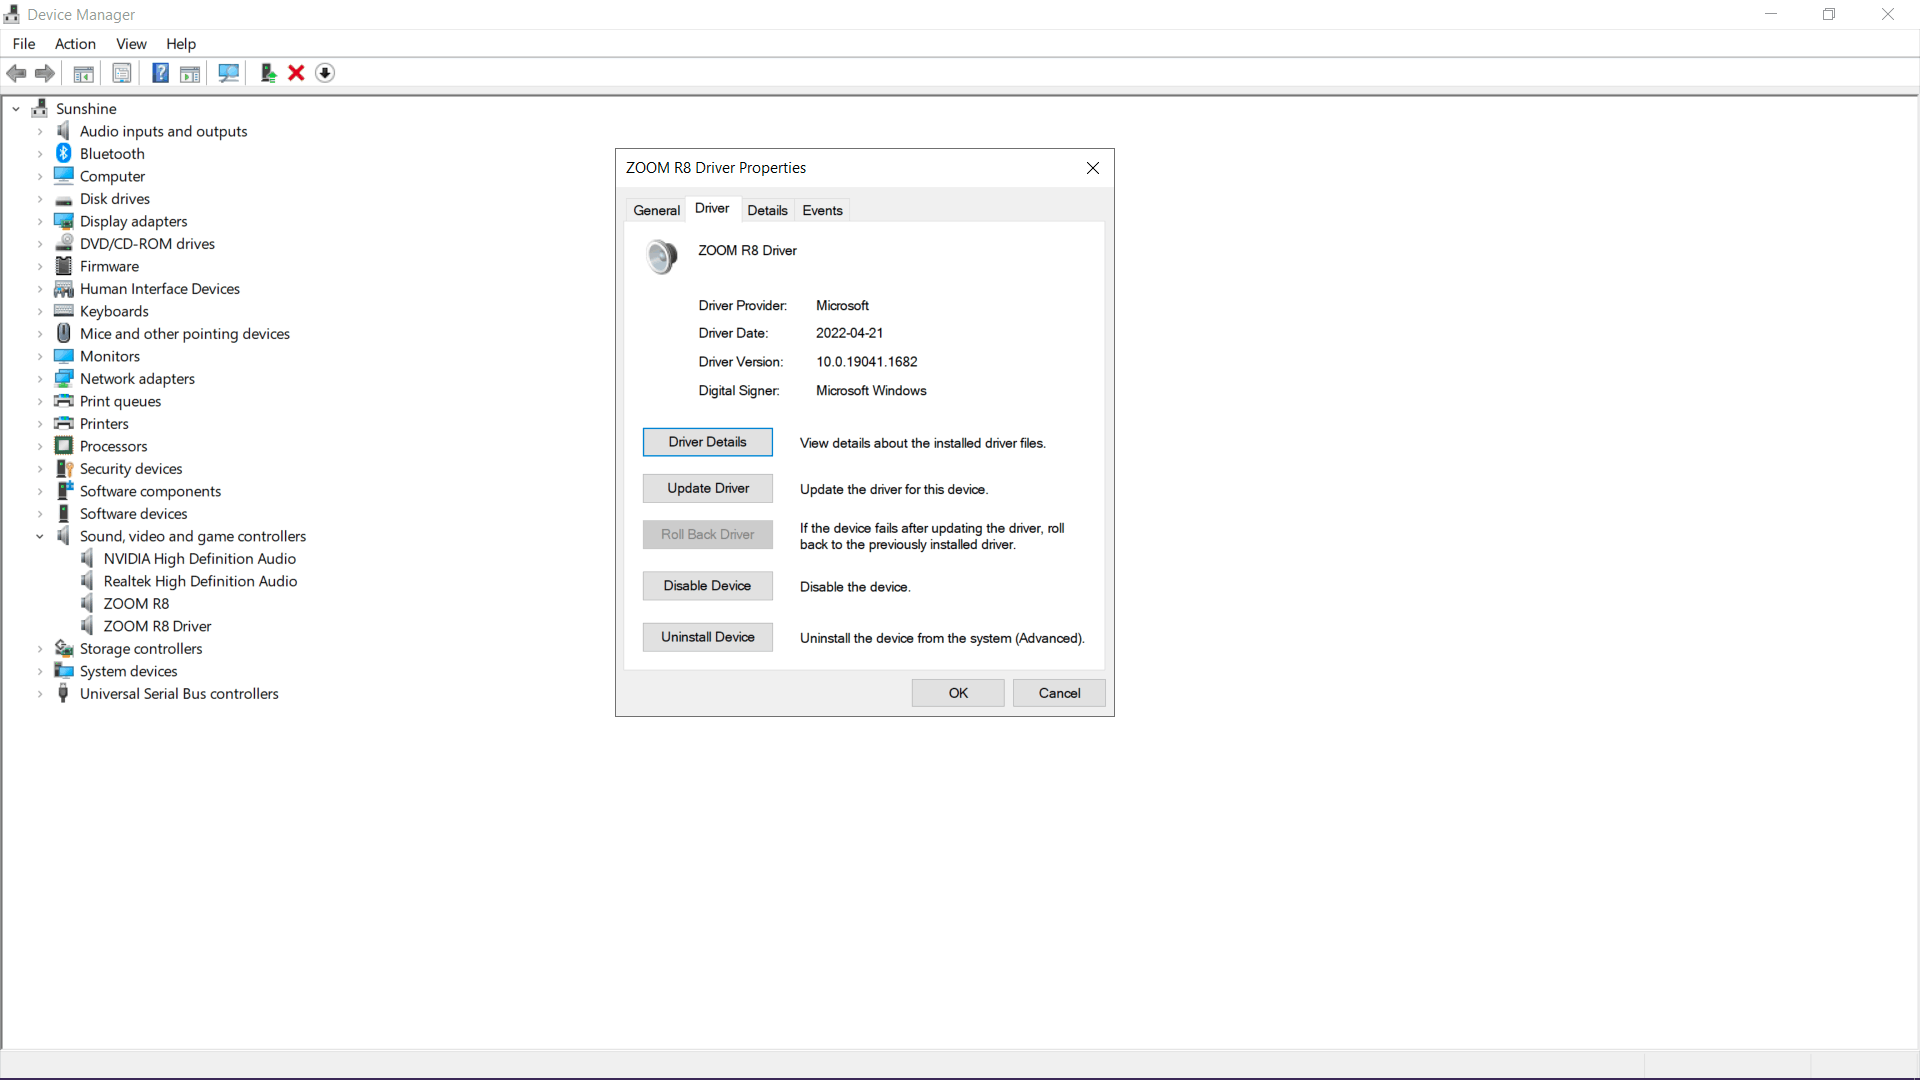Click the Update device driver toolbar icon

tap(268, 73)
